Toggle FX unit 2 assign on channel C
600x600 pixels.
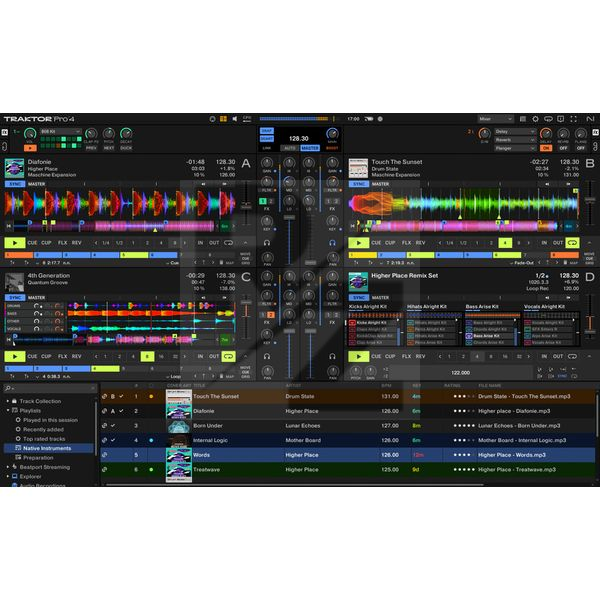click(x=271, y=315)
